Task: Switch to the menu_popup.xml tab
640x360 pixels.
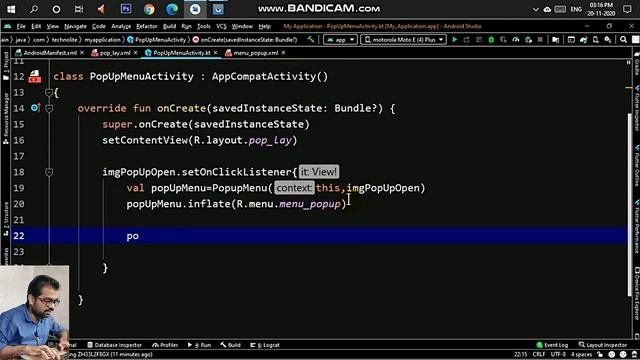Action: 256,53
